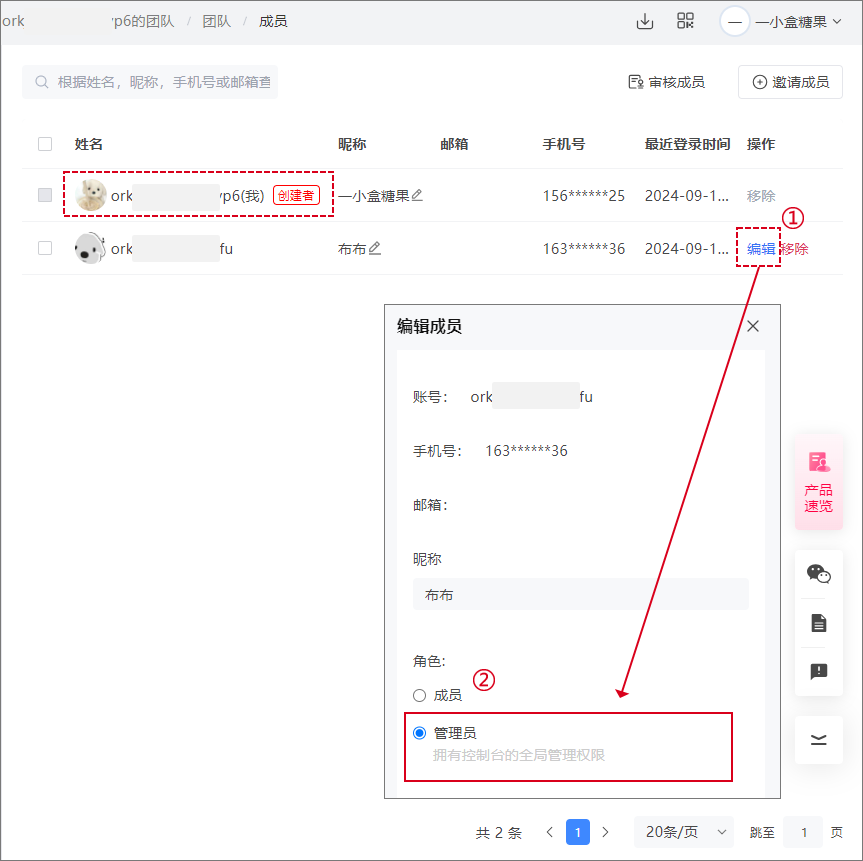Click 成员 in the breadcrumb

(273, 20)
